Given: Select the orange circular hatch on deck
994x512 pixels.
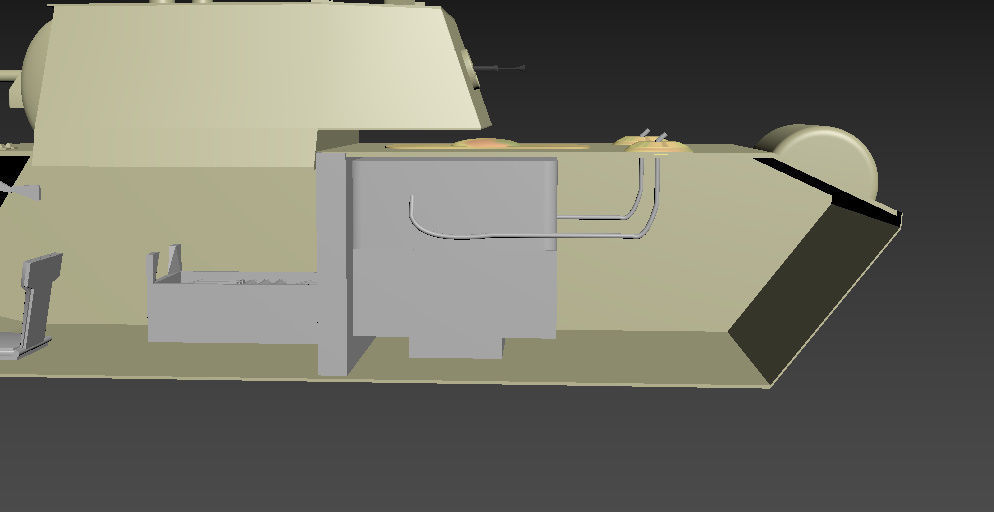Looking at the screenshot, I should coord(486,144).
